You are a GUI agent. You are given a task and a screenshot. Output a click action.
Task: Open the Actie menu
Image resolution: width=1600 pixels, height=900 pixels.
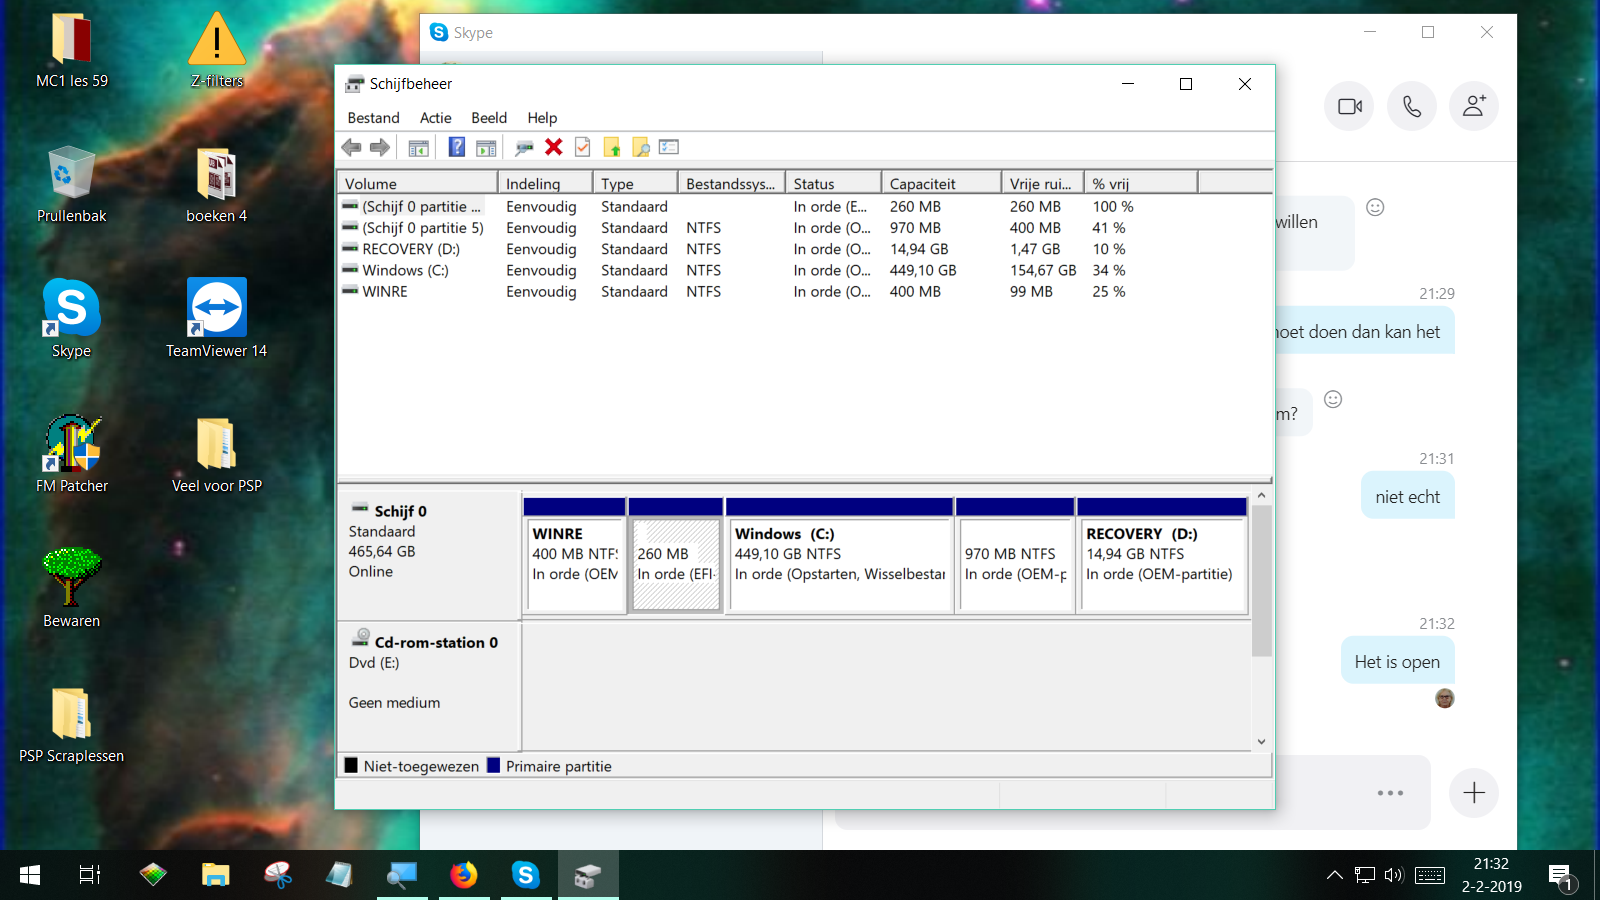coord(435,118)
